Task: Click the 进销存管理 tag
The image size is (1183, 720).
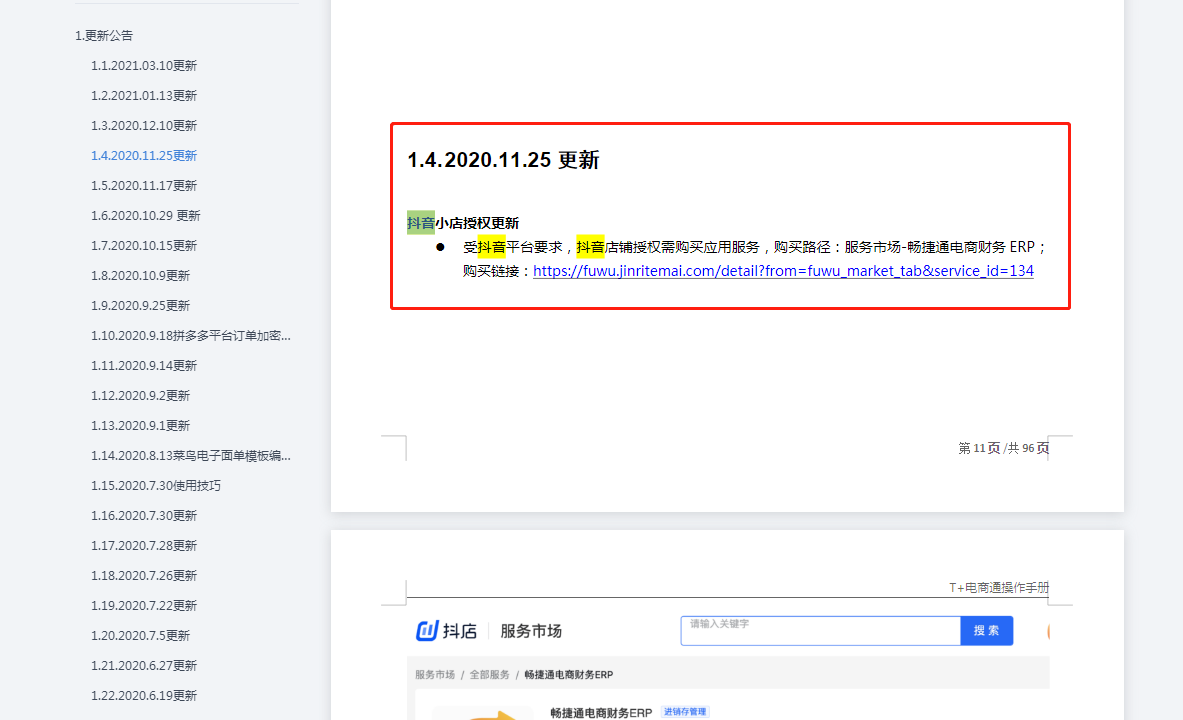Action: click(685, 712)
